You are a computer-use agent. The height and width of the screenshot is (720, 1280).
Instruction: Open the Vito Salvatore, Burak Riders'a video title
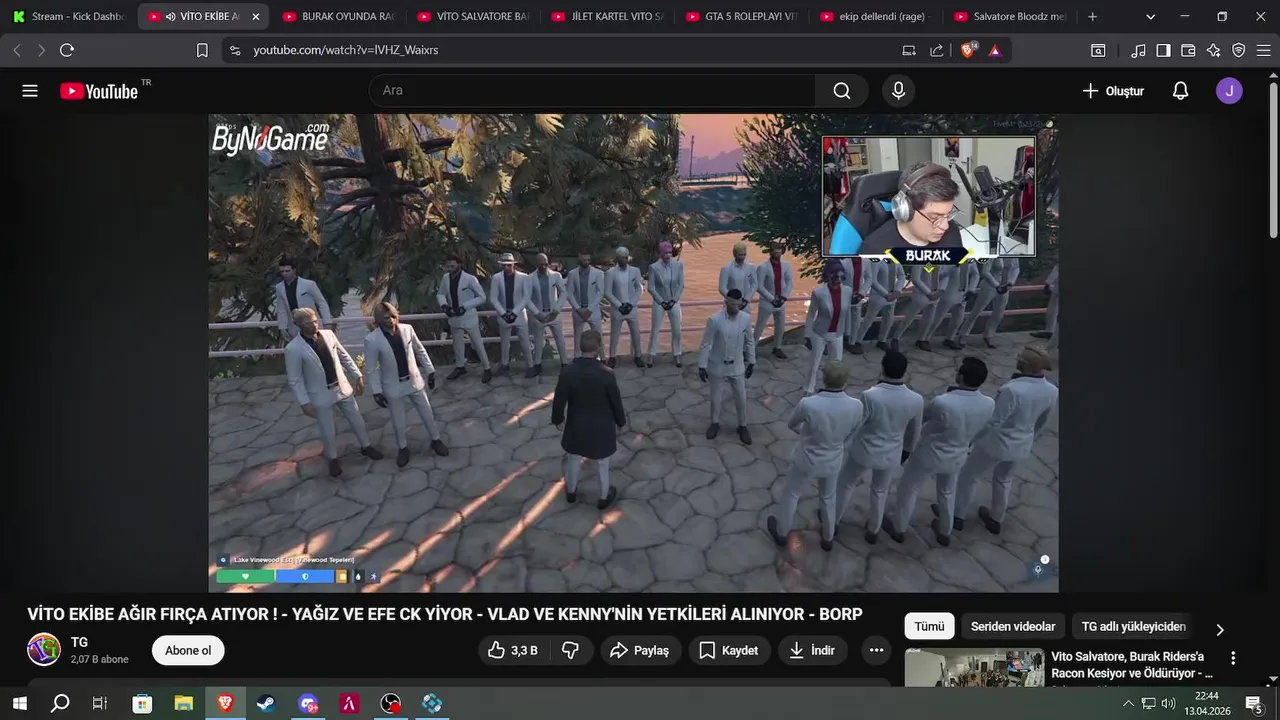coord(1131,665)
